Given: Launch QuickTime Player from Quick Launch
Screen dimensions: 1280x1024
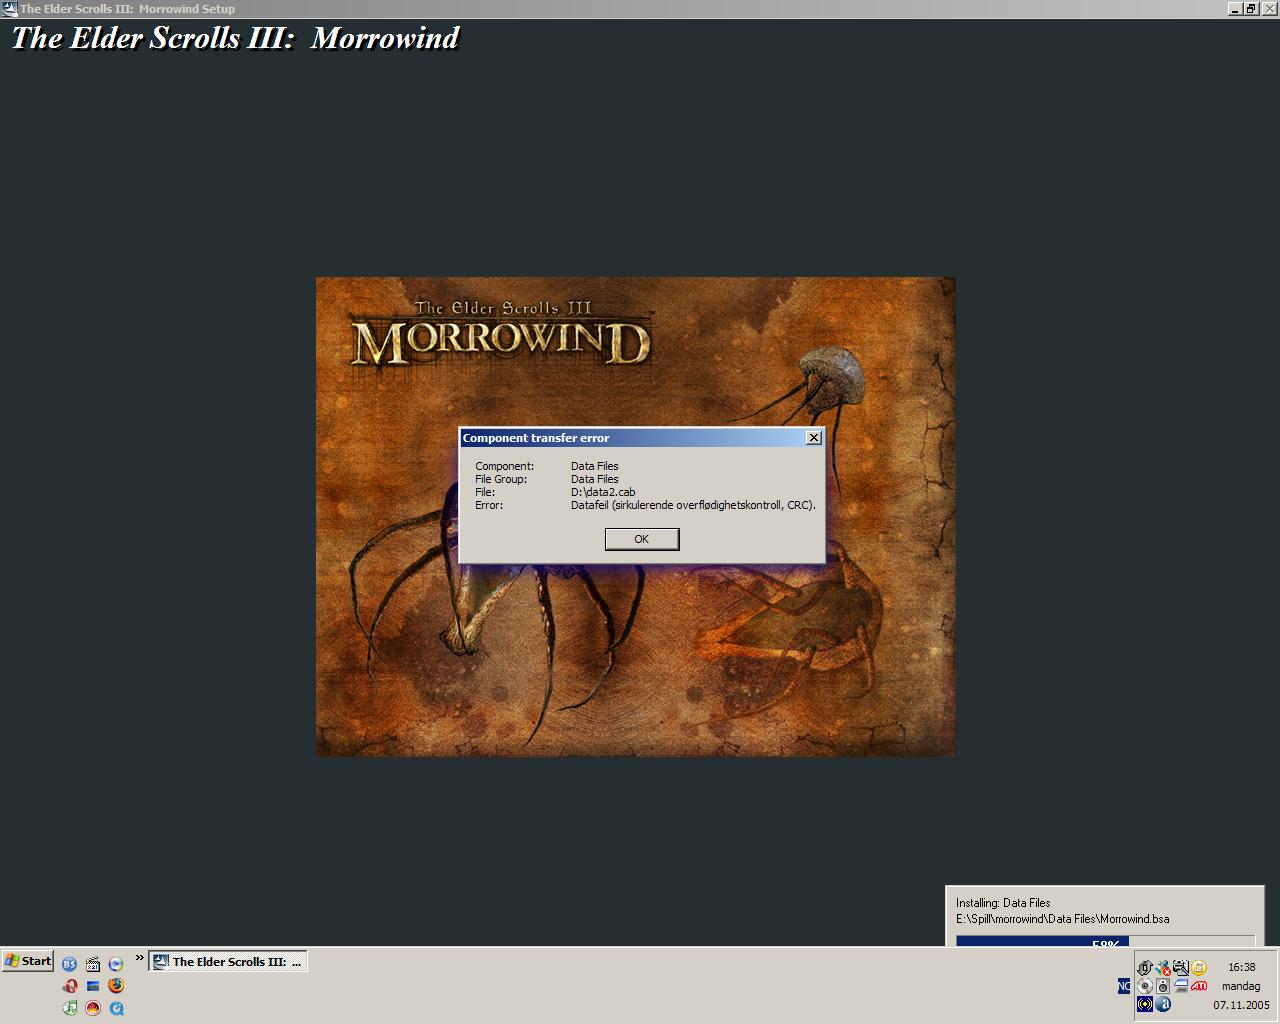Looking at the screenshot, I should pyautogui.click(x=116, y=1008).
